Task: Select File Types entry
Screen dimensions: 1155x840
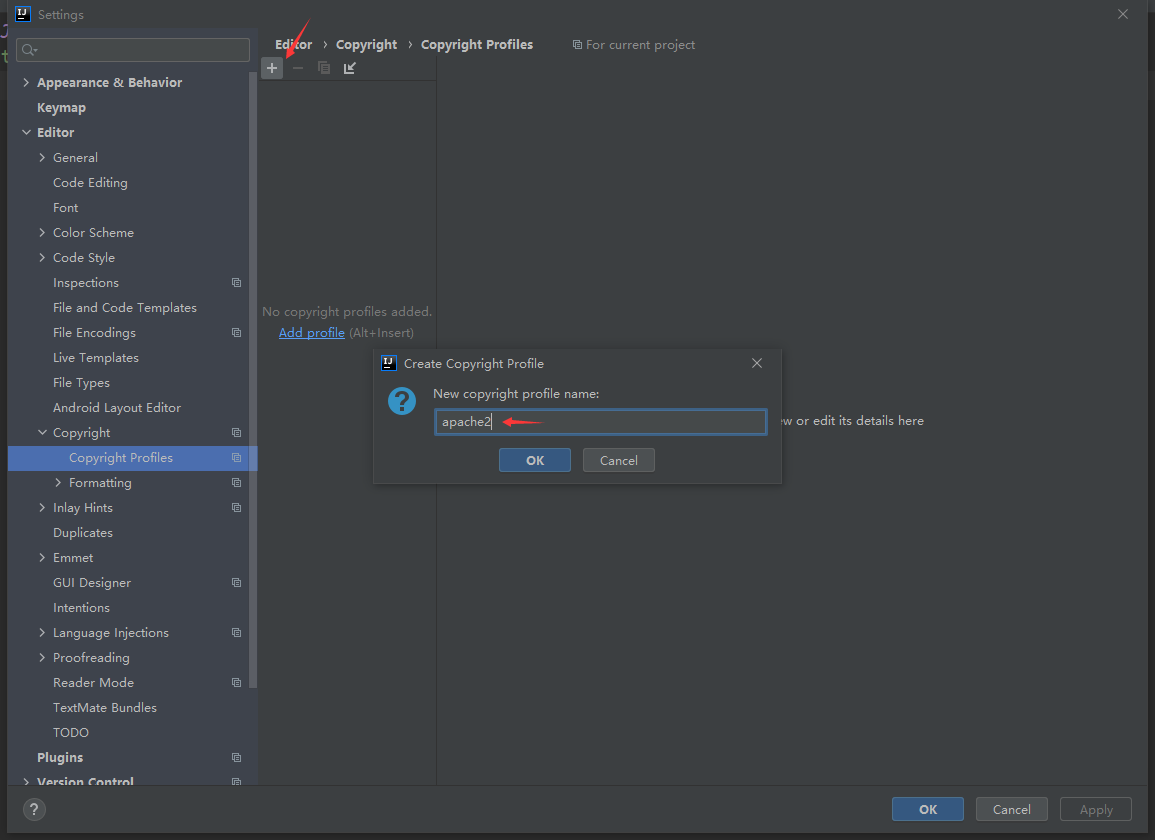Action: click(x=81, y=383)
